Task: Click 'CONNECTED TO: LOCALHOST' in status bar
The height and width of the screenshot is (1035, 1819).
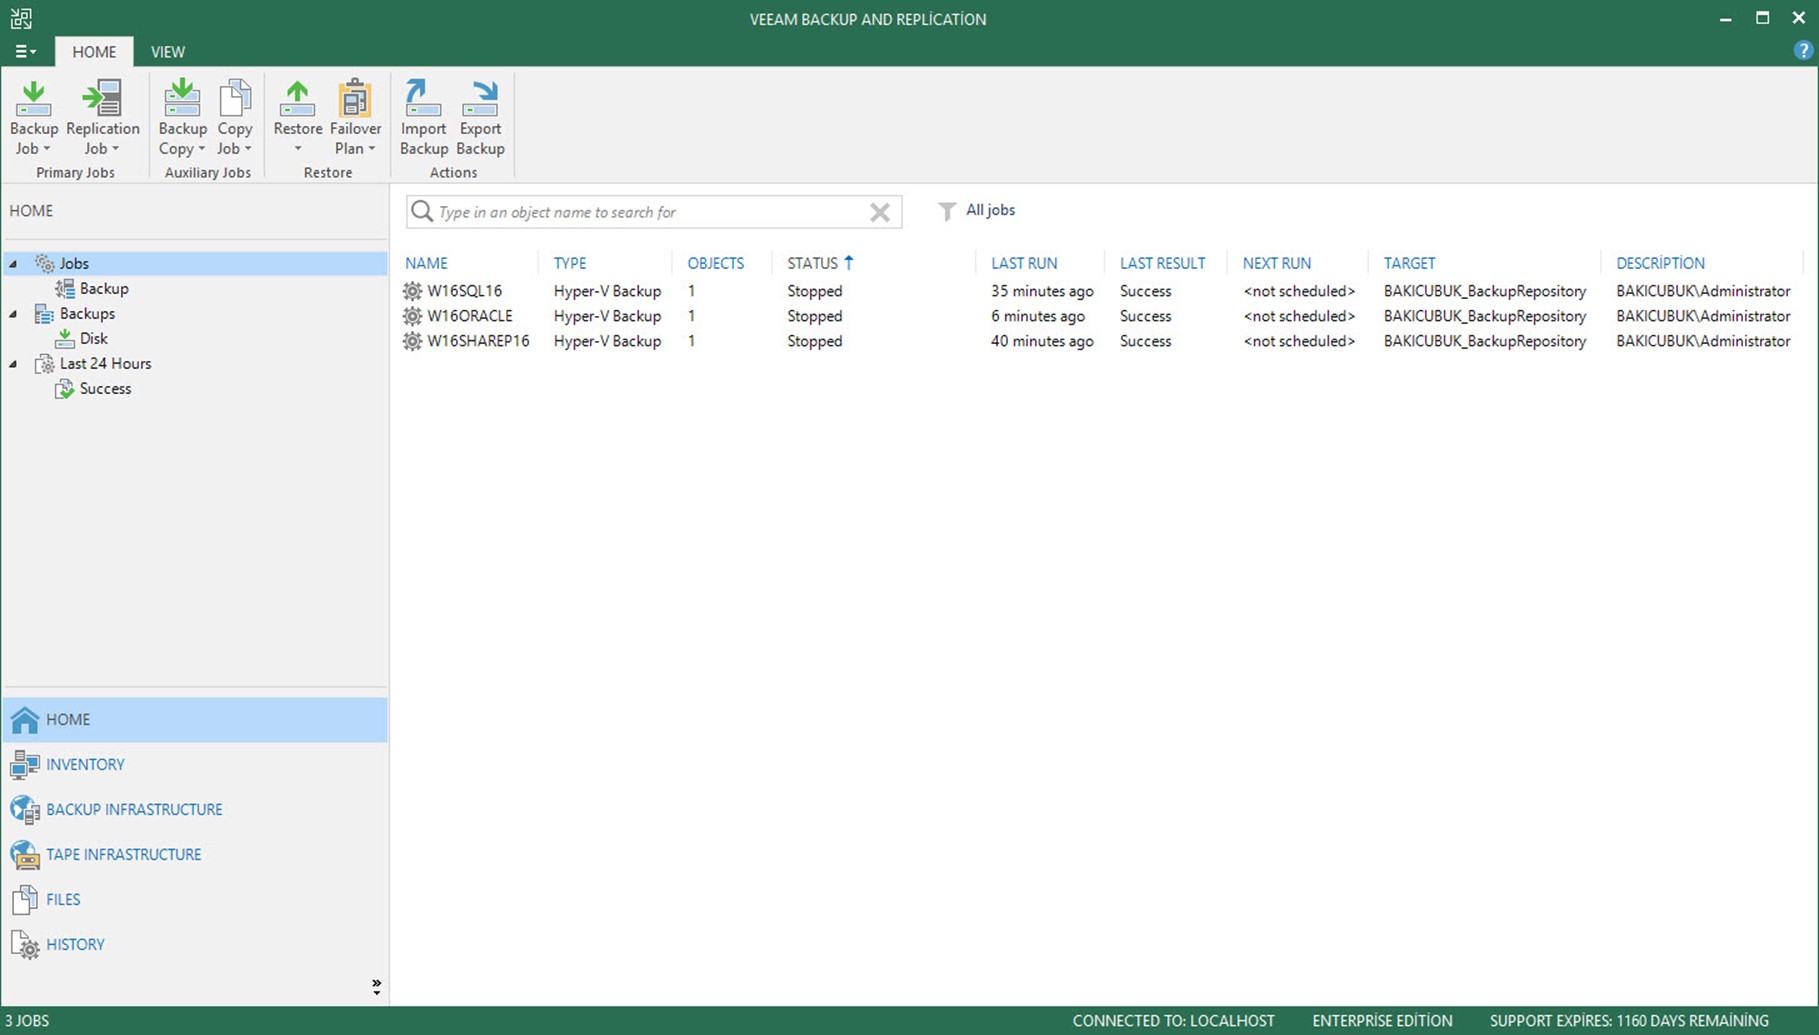Action: (1173, 1021)
